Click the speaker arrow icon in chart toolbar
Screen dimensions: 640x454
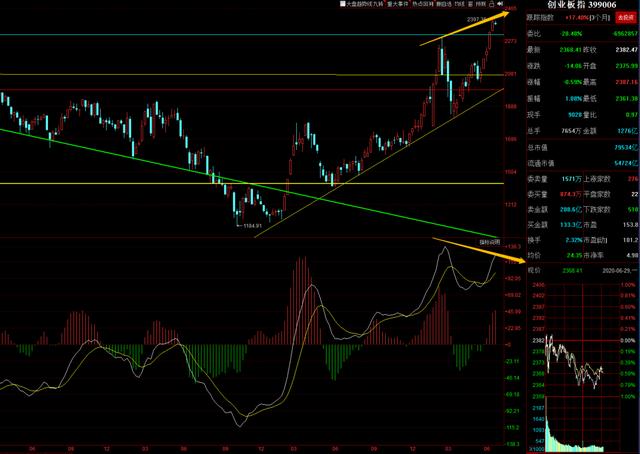[x=500, y=4]
